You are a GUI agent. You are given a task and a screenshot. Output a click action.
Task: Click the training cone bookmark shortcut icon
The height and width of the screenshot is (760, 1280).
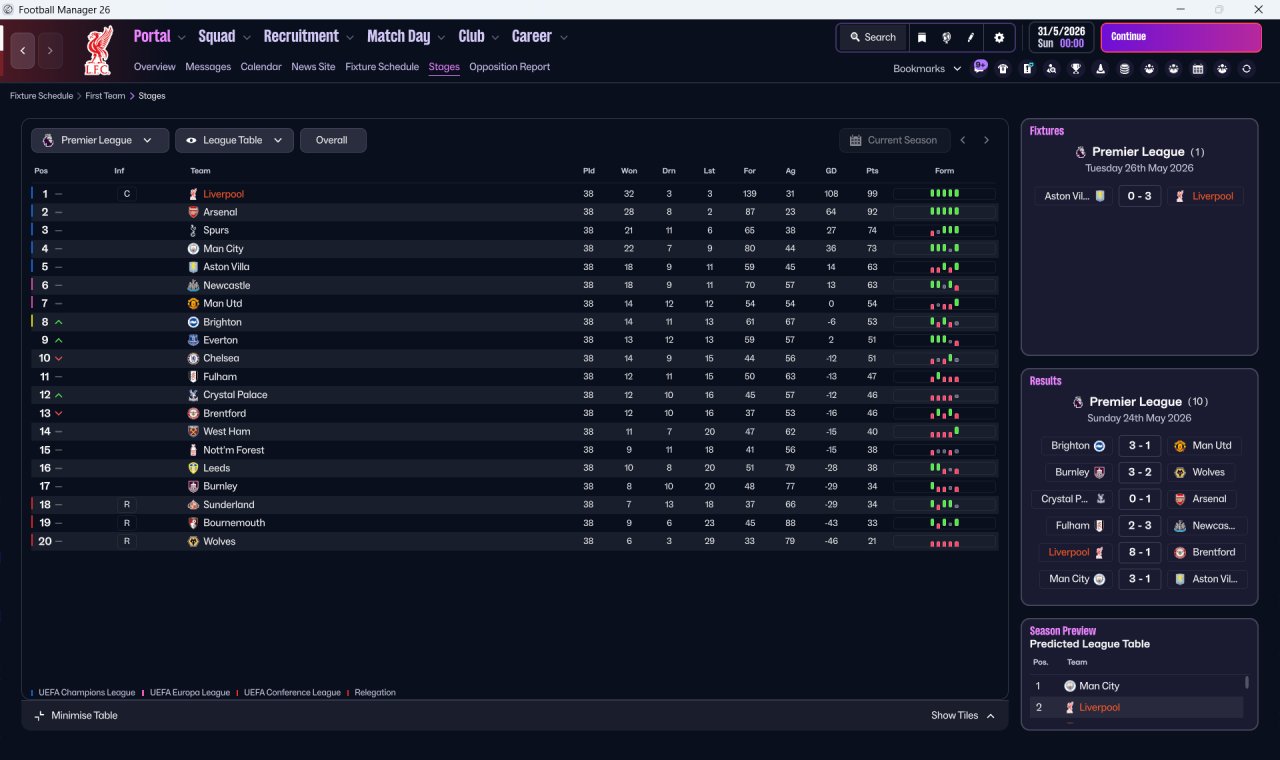point(1100,69)
